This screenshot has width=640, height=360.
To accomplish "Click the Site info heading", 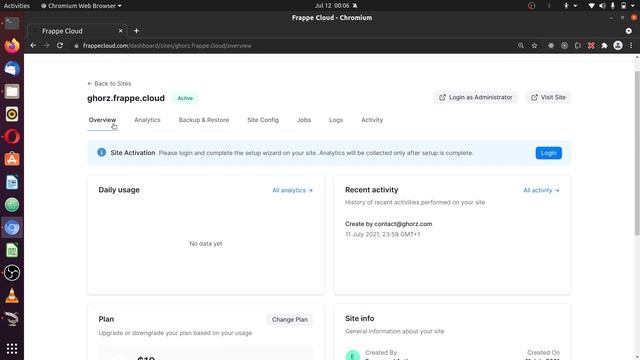I will [360, 318].
